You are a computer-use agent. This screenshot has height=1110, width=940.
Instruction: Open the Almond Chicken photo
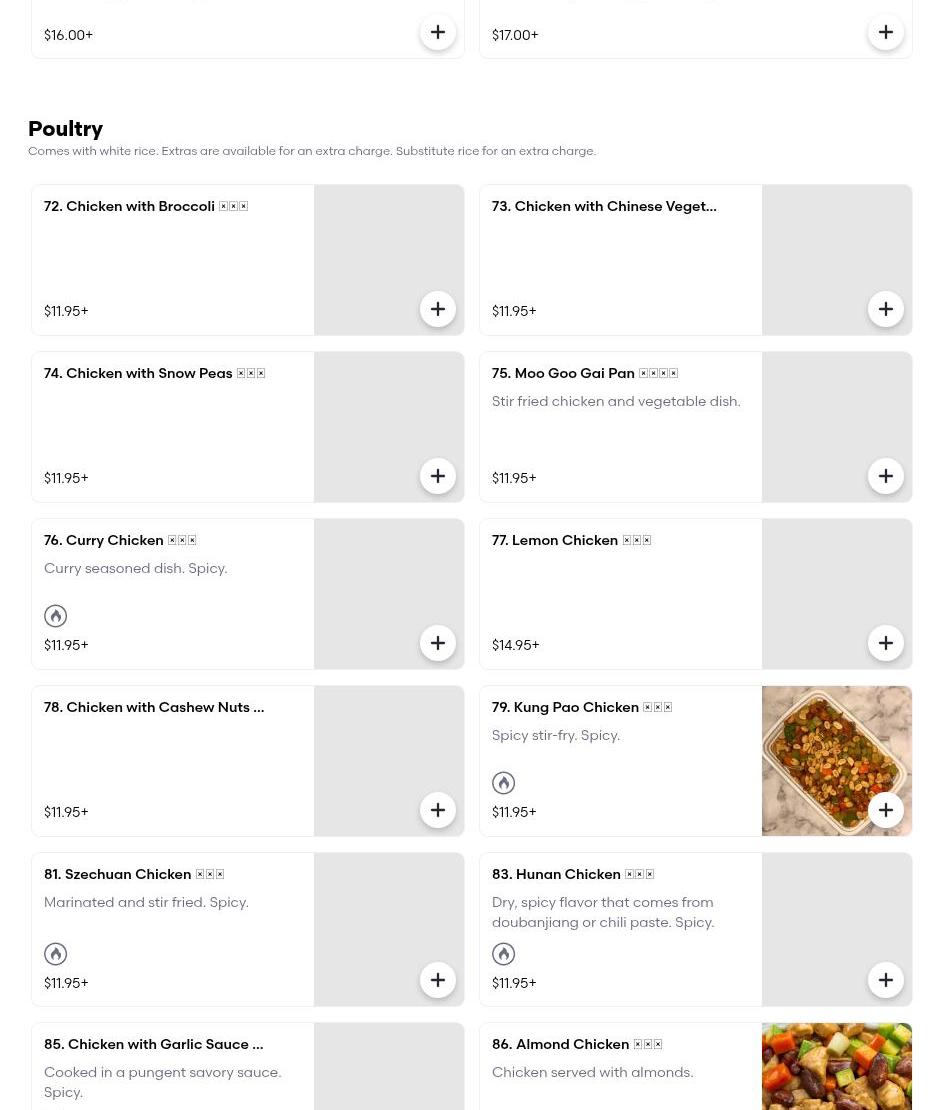coord(836,1066)
